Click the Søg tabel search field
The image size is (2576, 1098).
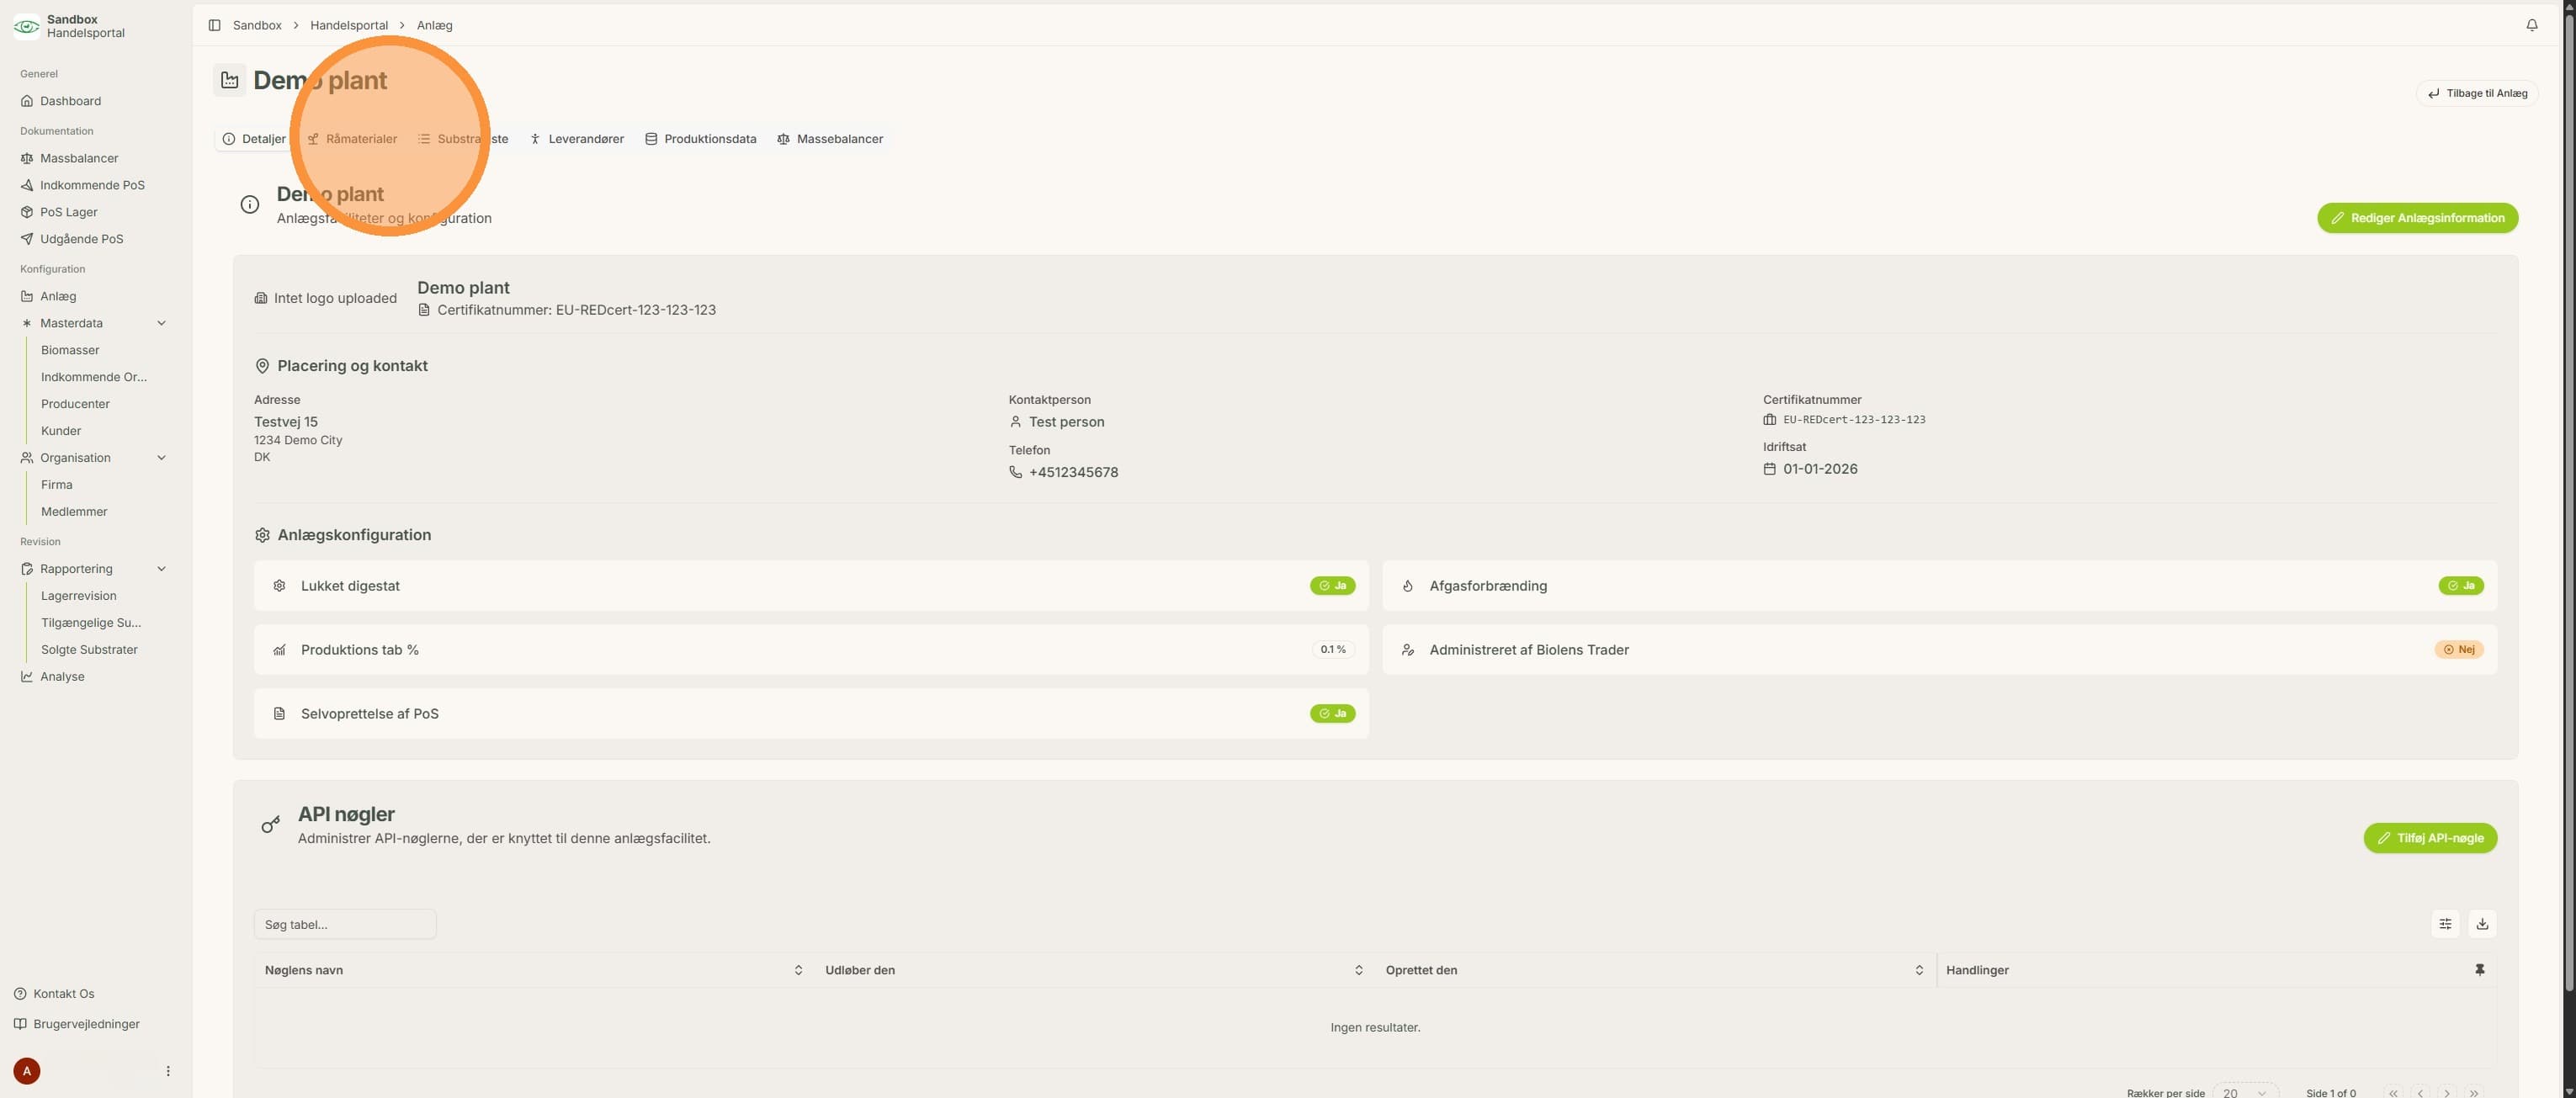[345, 924]
